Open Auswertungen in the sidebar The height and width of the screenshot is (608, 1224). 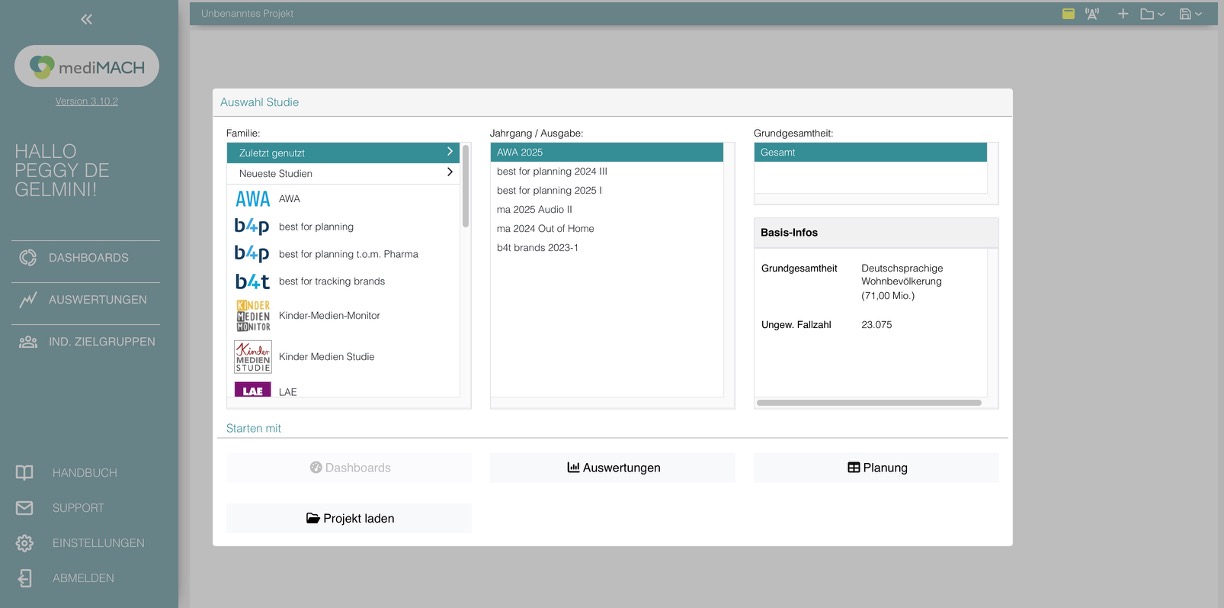pos(97,300)
